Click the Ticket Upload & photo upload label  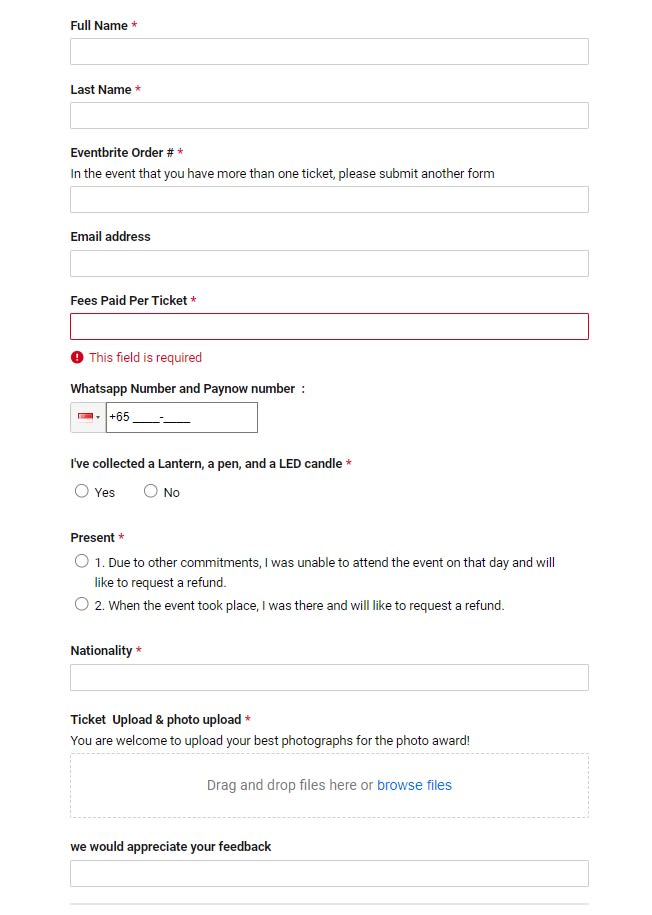155,719
